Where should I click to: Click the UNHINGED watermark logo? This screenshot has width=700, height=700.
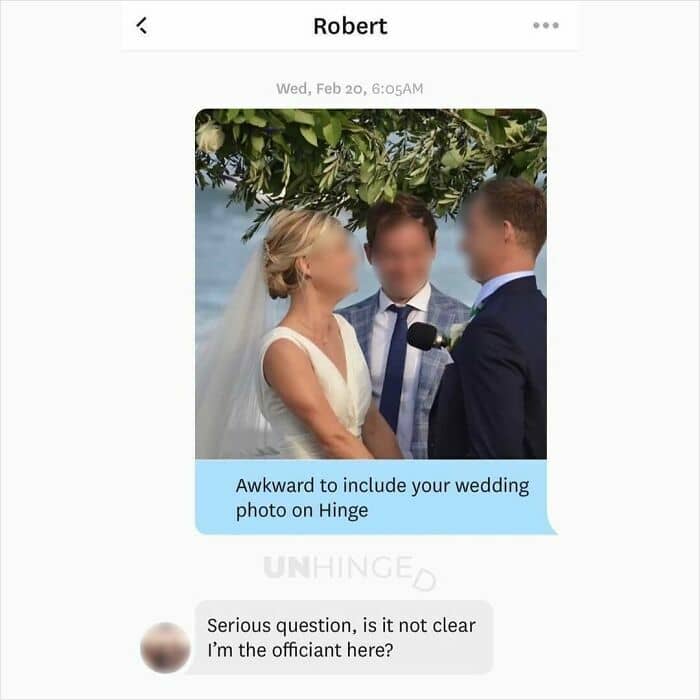[350, 571]
